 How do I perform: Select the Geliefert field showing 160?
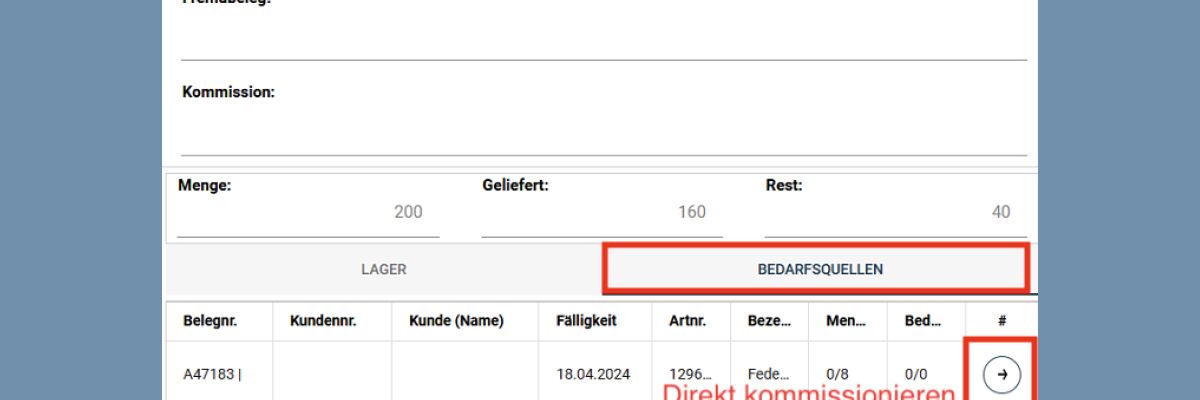click(602, 212)
